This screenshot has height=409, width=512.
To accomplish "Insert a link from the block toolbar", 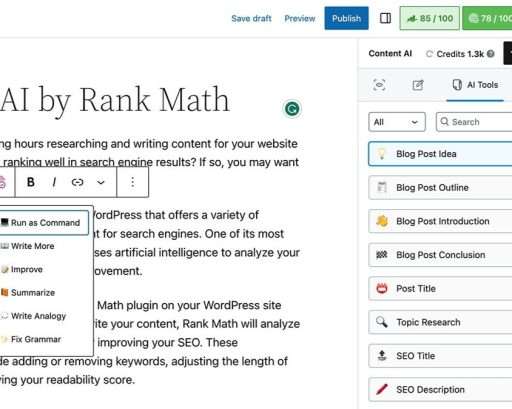I will 77,182.
